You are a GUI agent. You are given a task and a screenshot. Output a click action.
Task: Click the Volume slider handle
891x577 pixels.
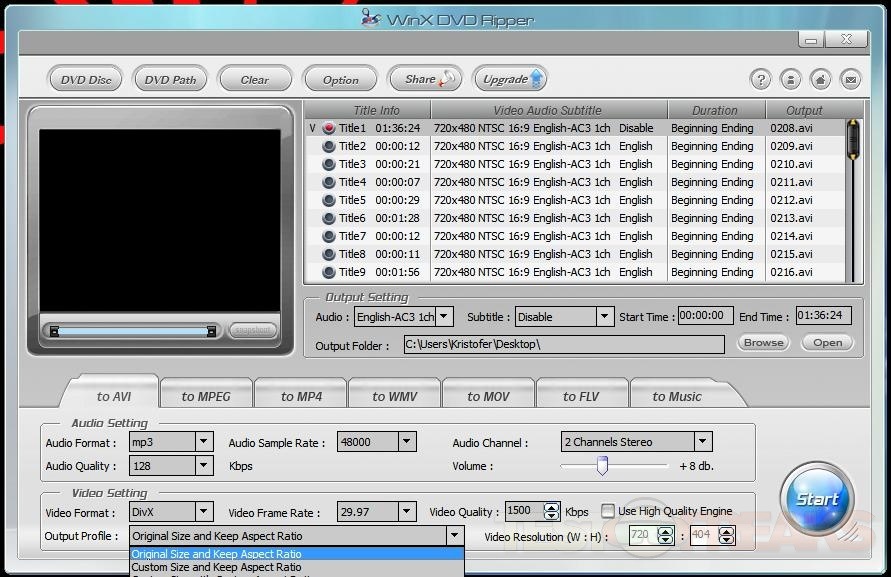click(x=602, y=465)
